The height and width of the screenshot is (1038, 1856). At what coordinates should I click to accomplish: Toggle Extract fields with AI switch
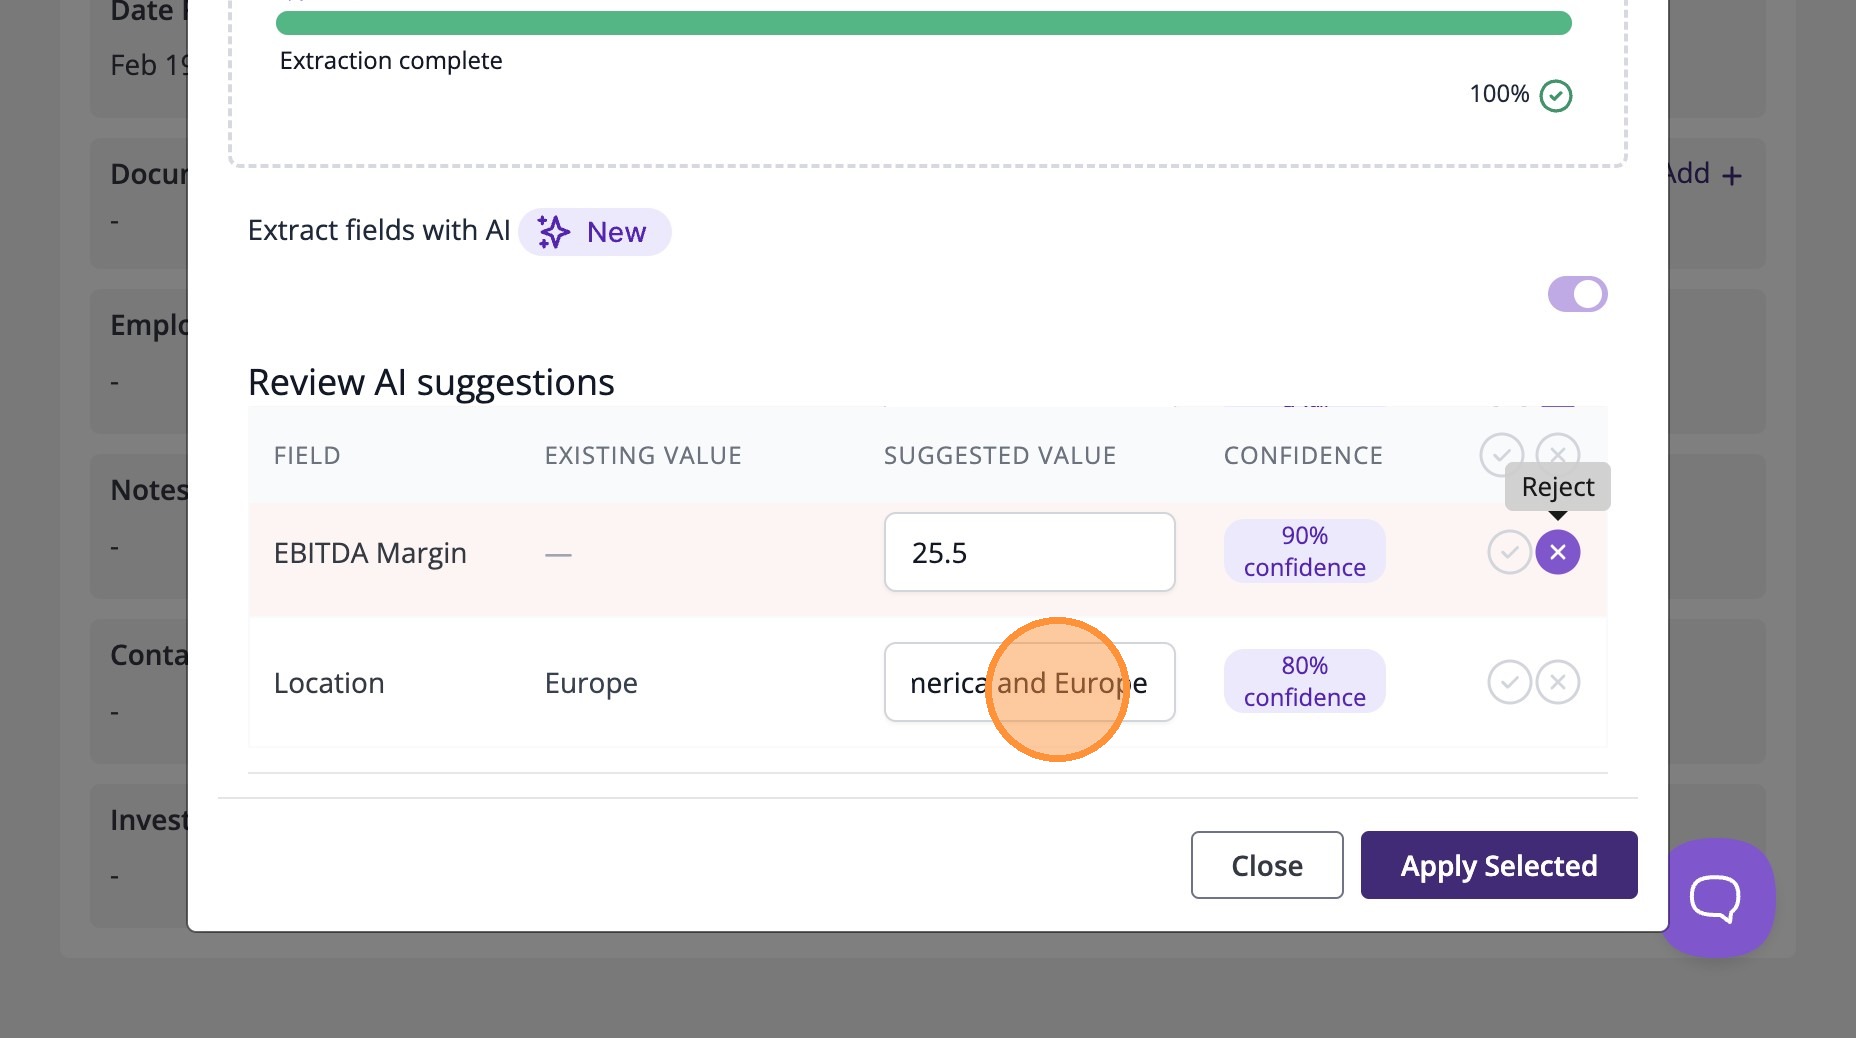pos(1577,294)
